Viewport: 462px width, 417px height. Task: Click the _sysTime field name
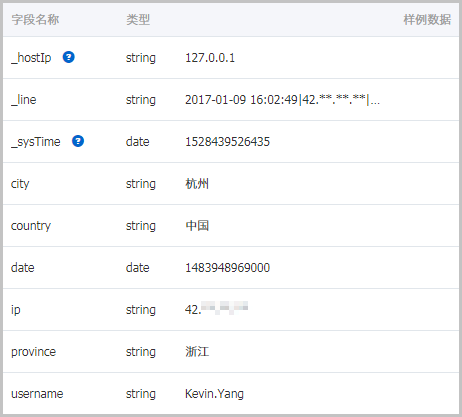pyautogui.click(x=36, y=142)
